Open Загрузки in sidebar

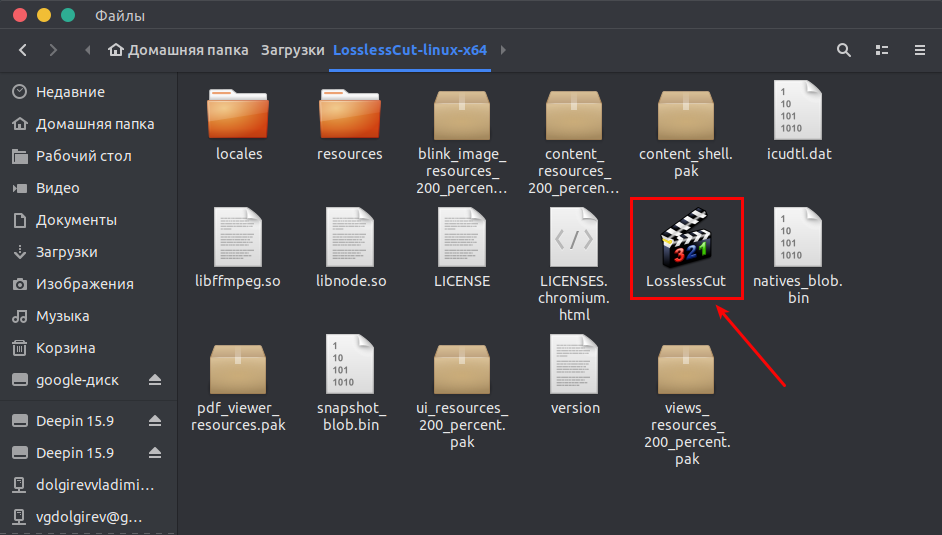coord(89,252)
